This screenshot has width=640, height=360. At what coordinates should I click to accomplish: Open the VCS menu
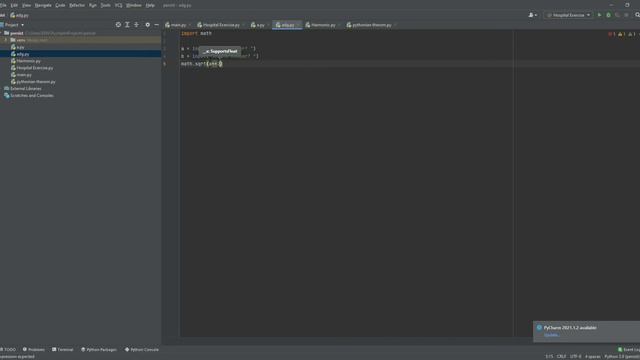coord(119,5)
